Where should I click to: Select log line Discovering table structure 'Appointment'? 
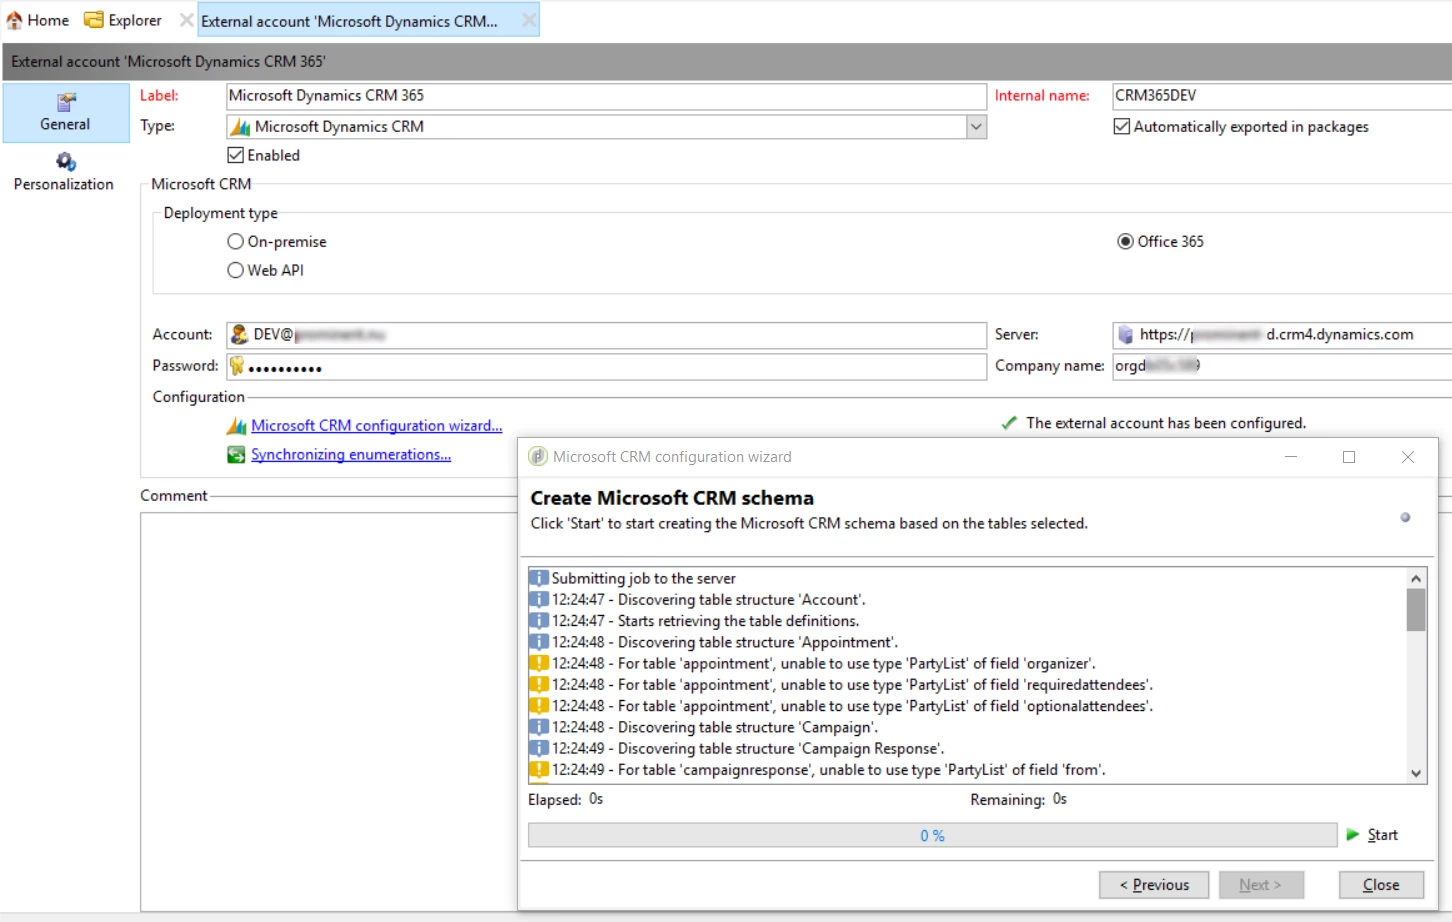(x=725, y=643)
